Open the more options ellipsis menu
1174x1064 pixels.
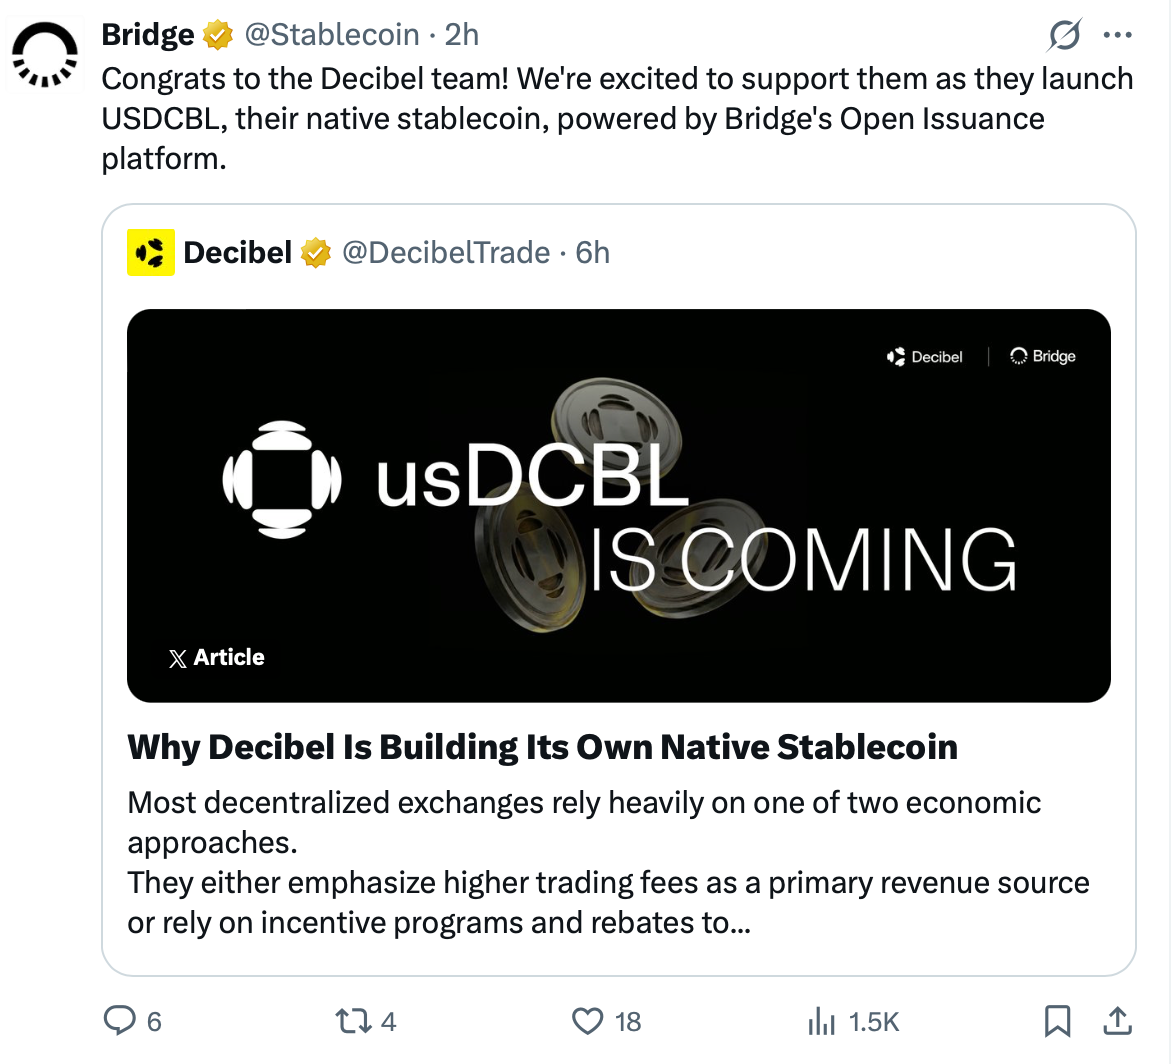[1118, 34]
